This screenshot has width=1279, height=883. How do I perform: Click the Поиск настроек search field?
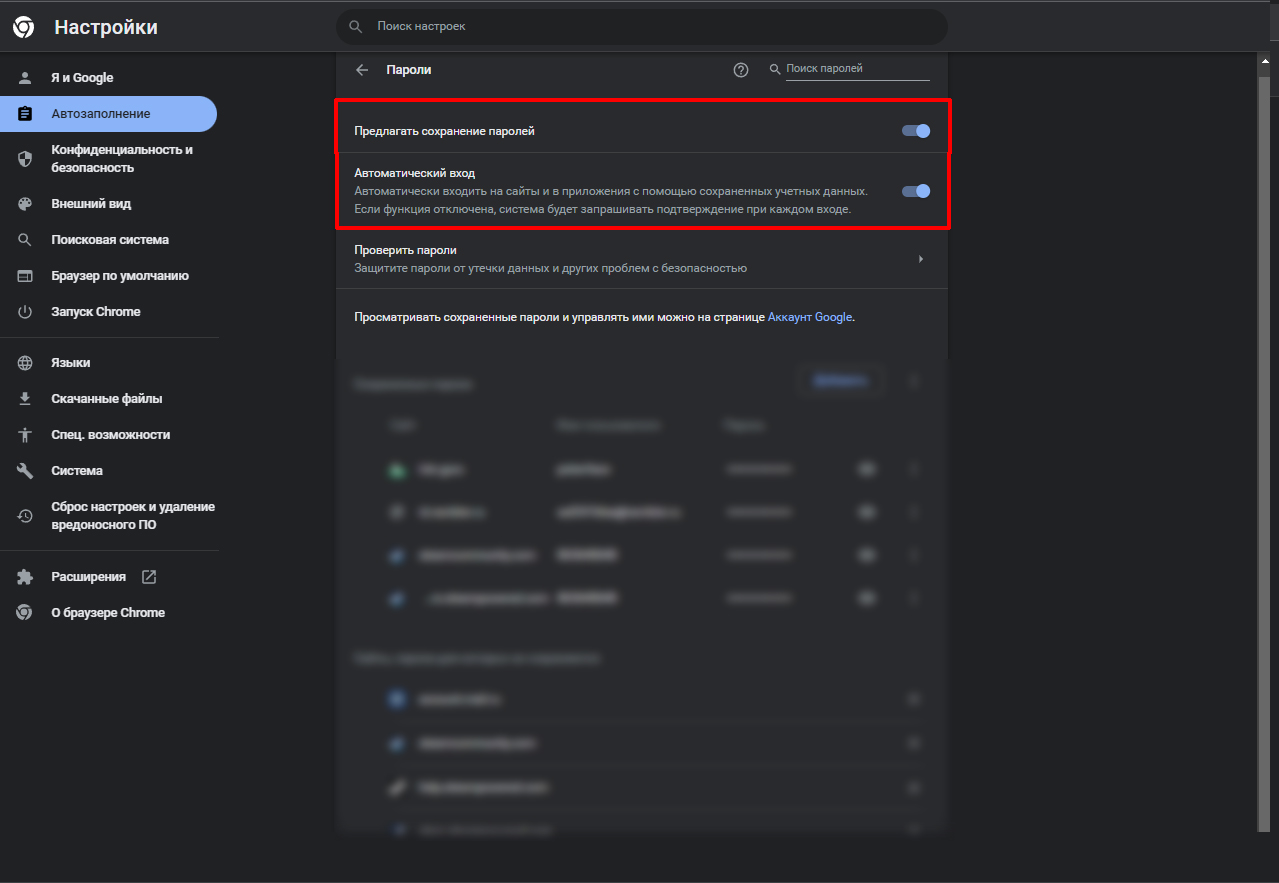(x=640, y=27)
